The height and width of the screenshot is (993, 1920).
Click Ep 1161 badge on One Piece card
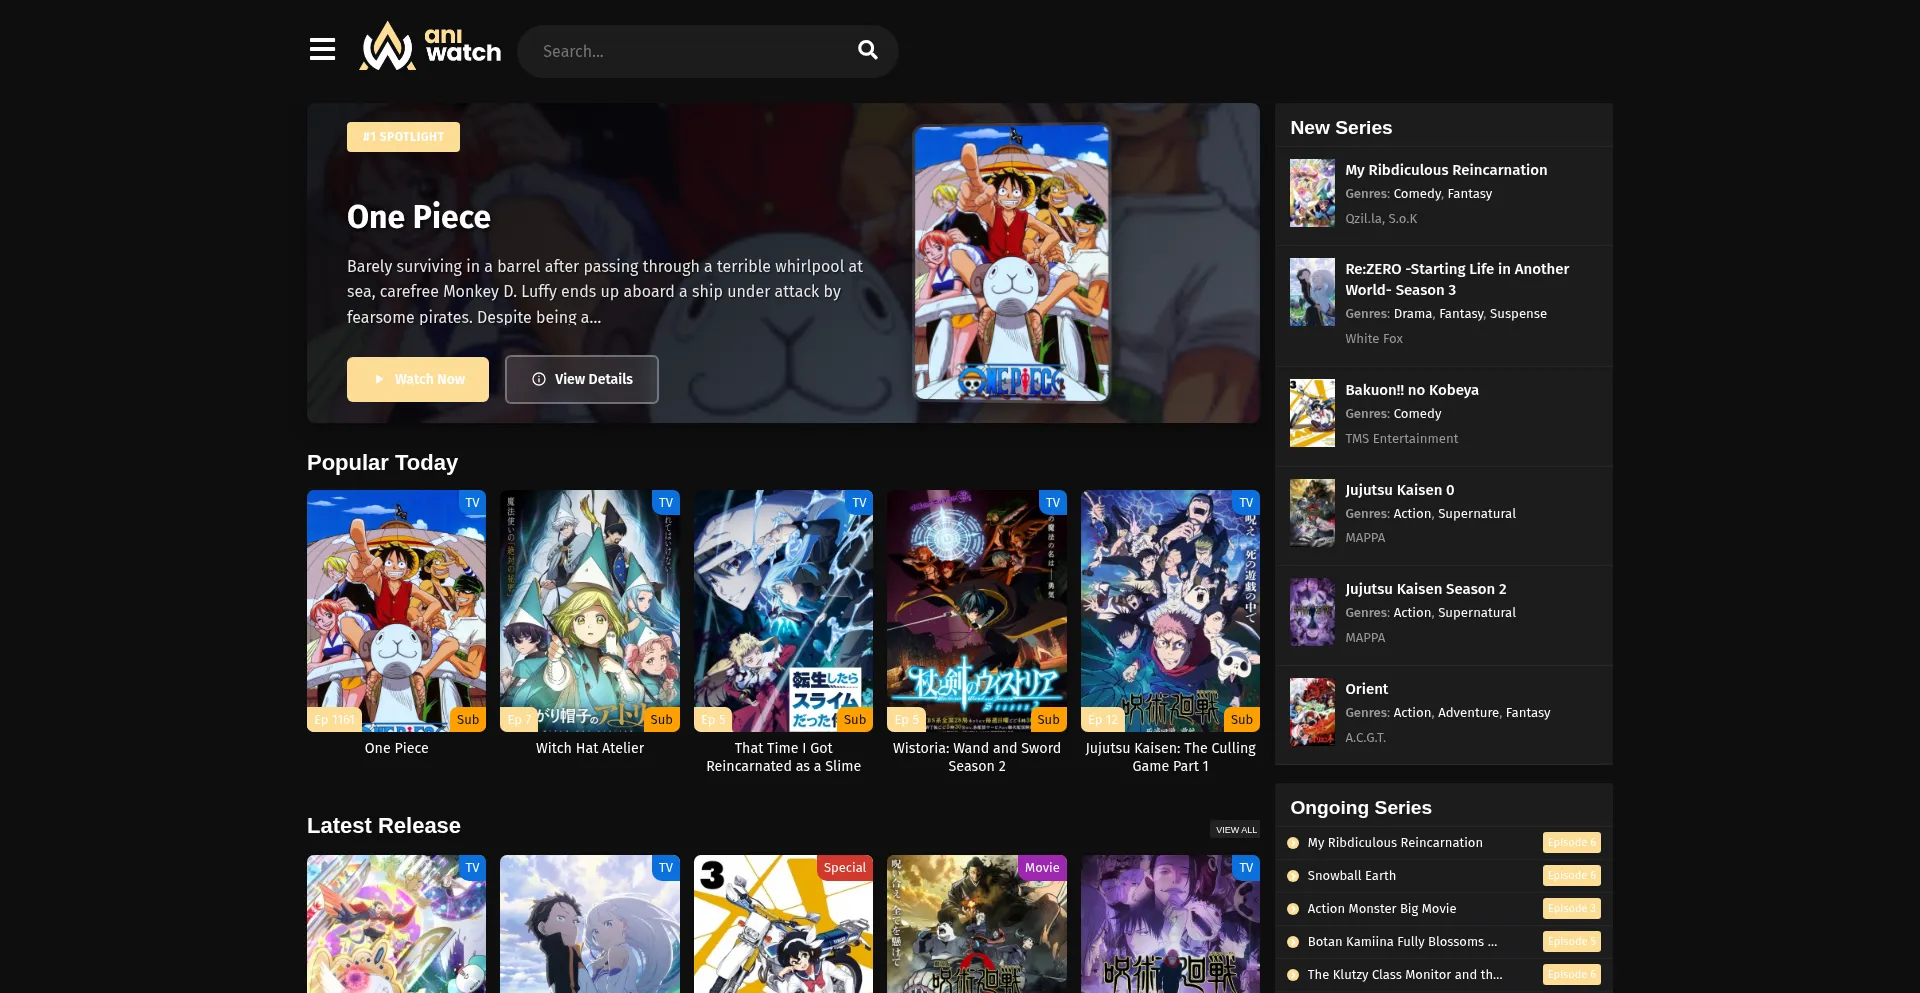[x=334, y=719]
